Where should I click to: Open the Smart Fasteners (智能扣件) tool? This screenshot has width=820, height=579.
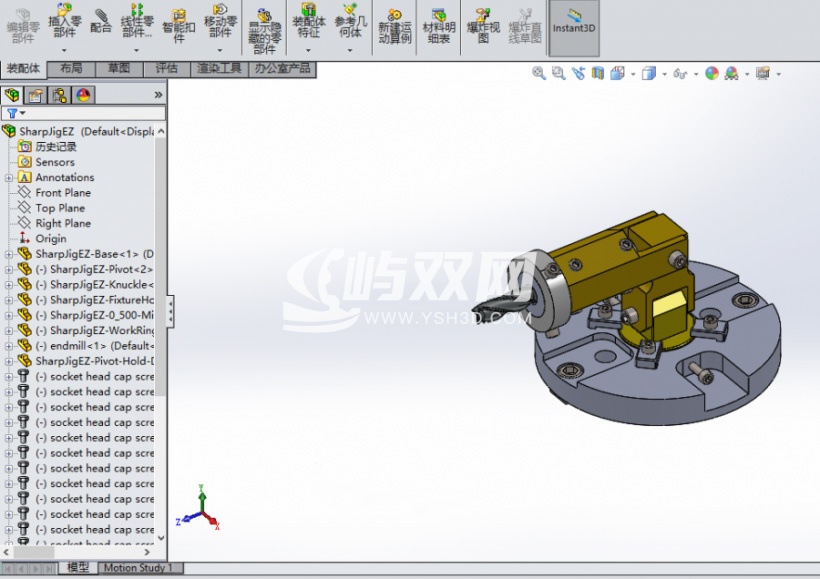(178, 25)
